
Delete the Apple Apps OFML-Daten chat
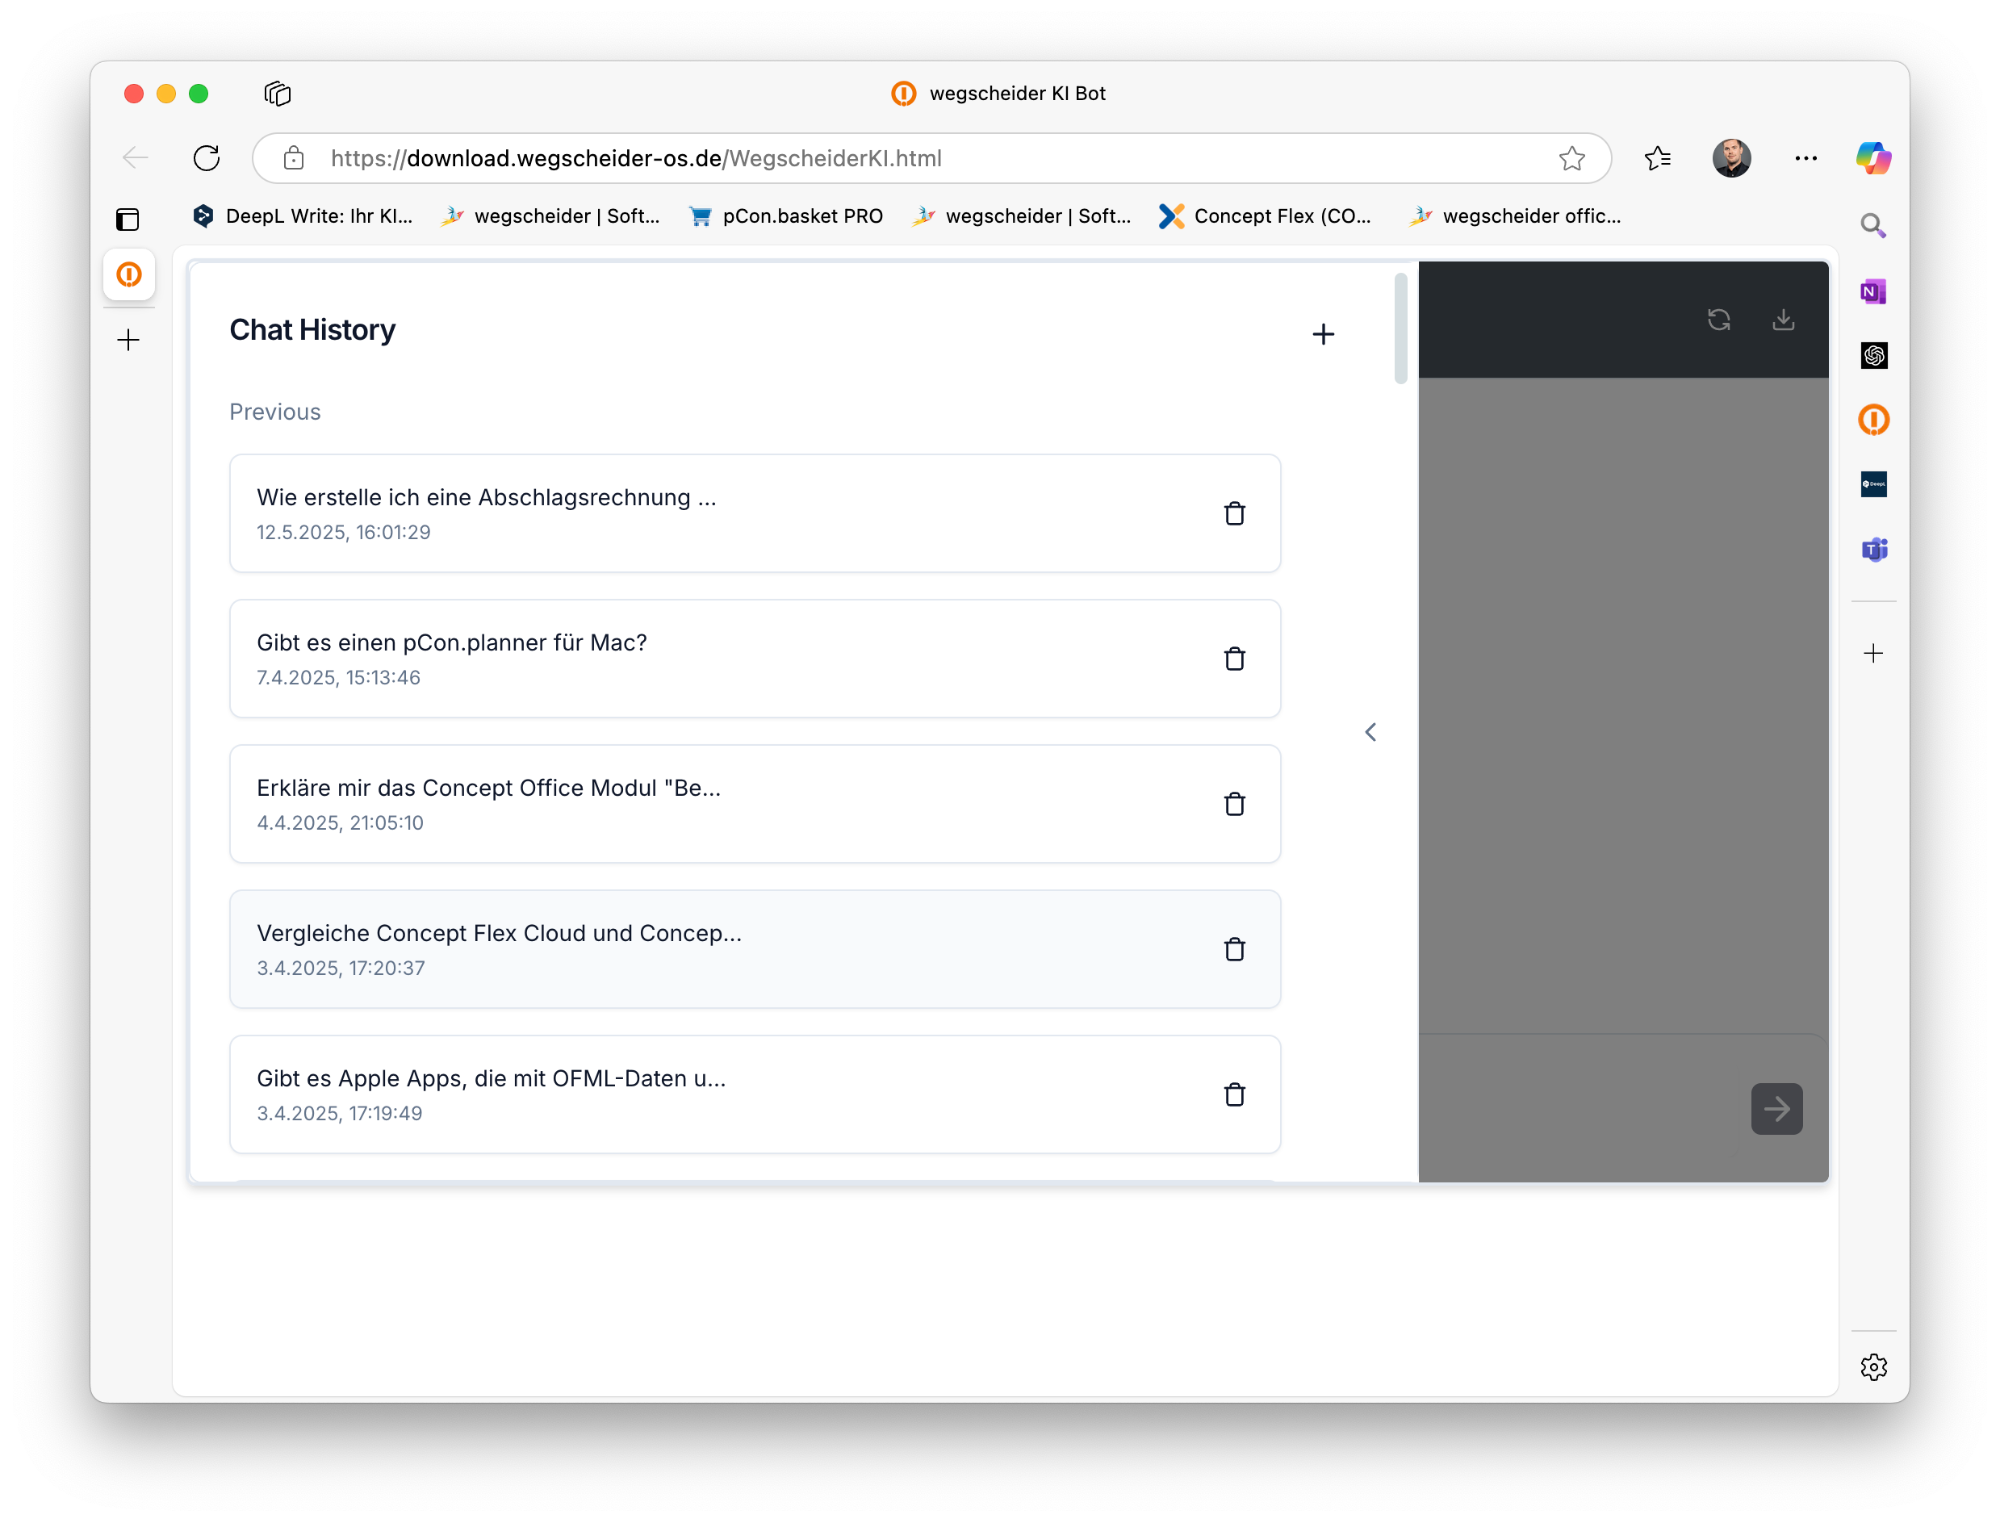pos(1234,1094)
